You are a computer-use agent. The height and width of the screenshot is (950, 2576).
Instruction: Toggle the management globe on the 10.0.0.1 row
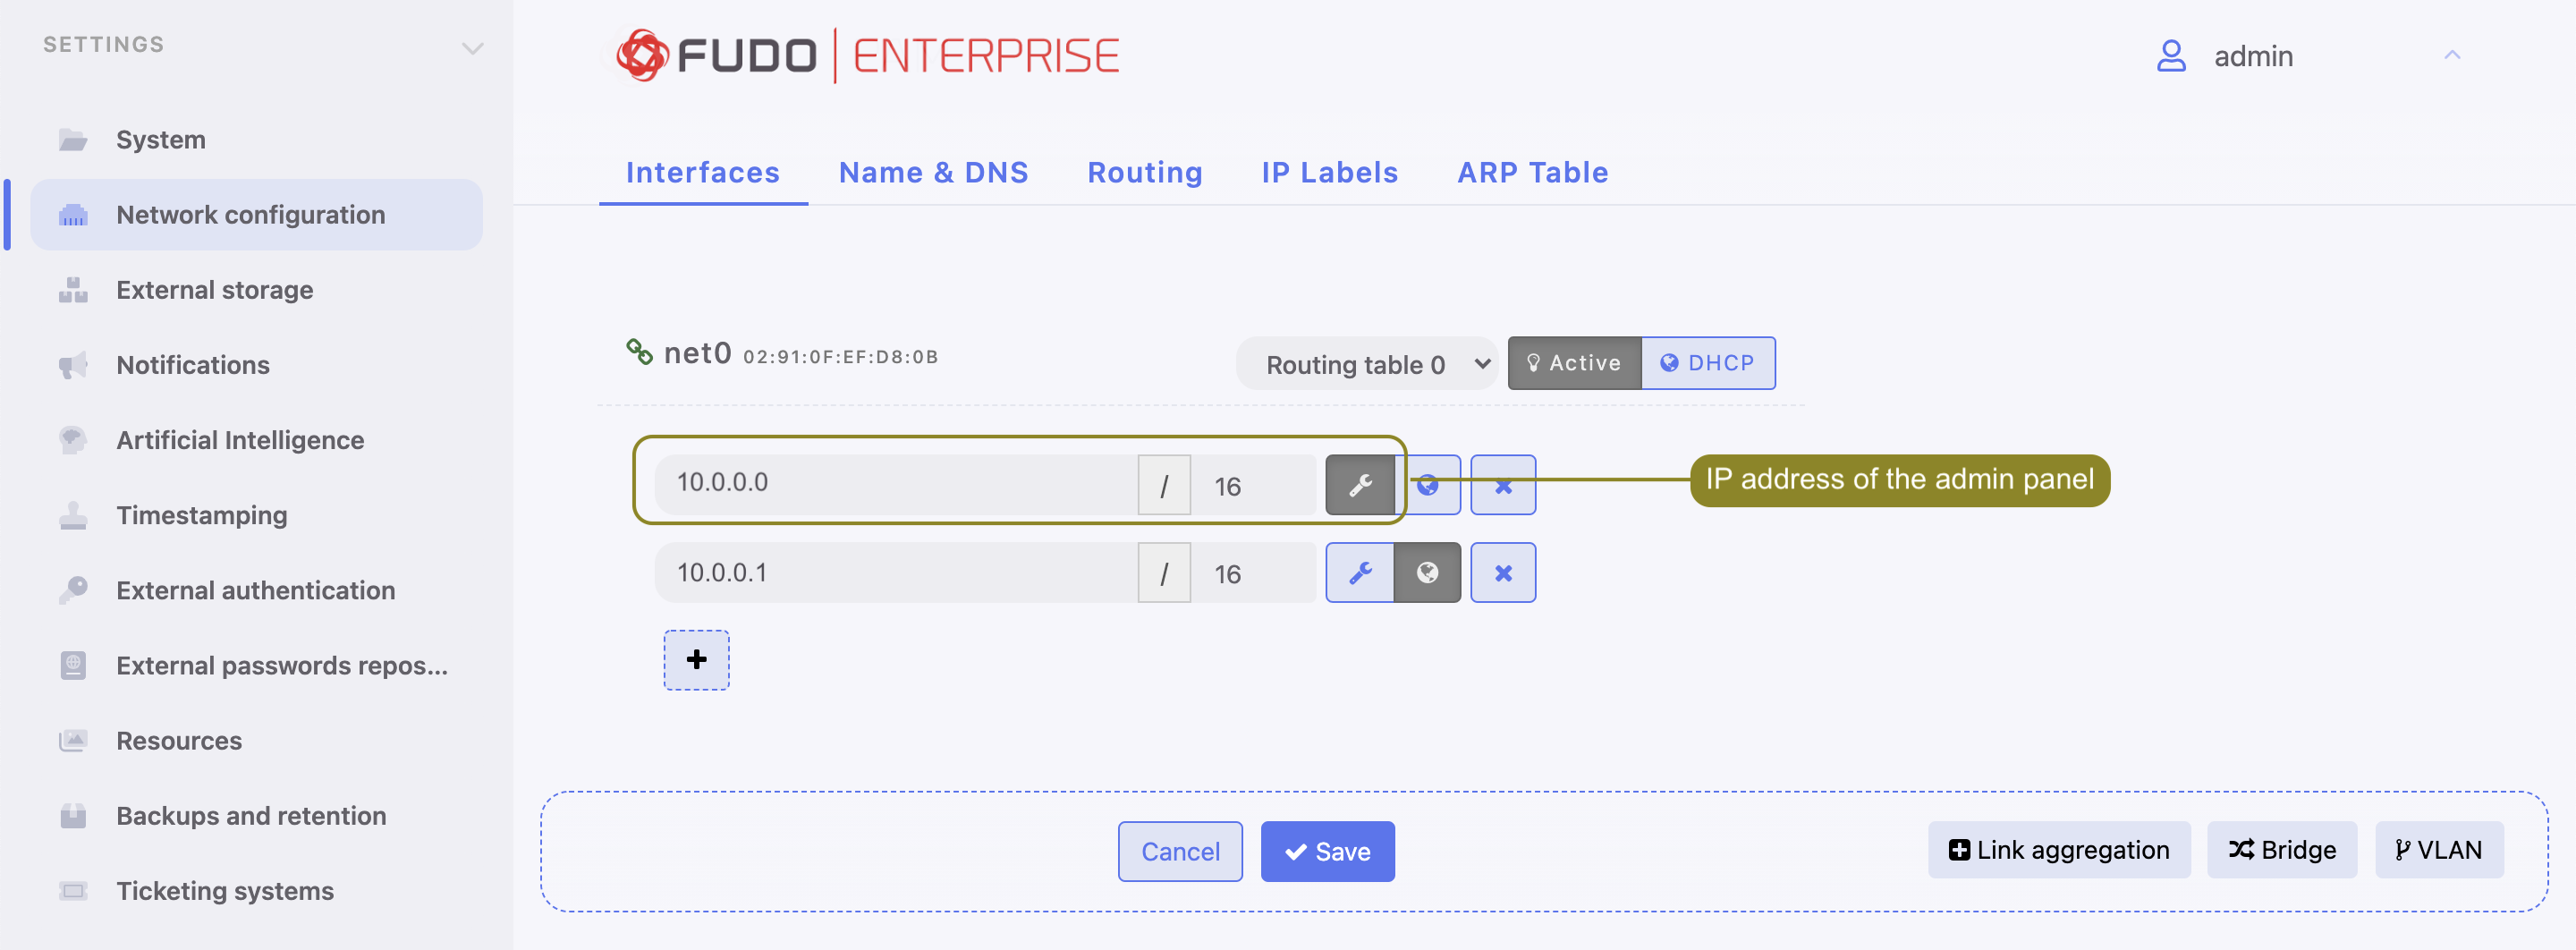[1427, 572]
